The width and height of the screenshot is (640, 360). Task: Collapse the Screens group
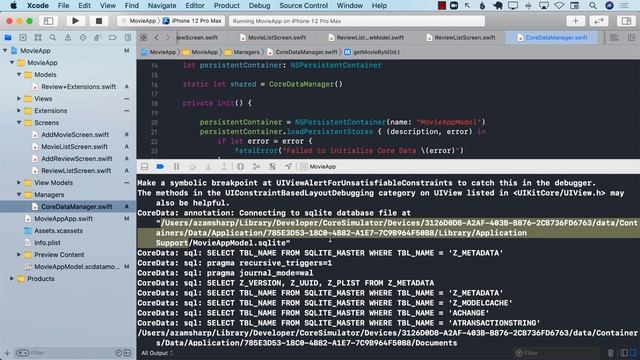pos(19,122)
